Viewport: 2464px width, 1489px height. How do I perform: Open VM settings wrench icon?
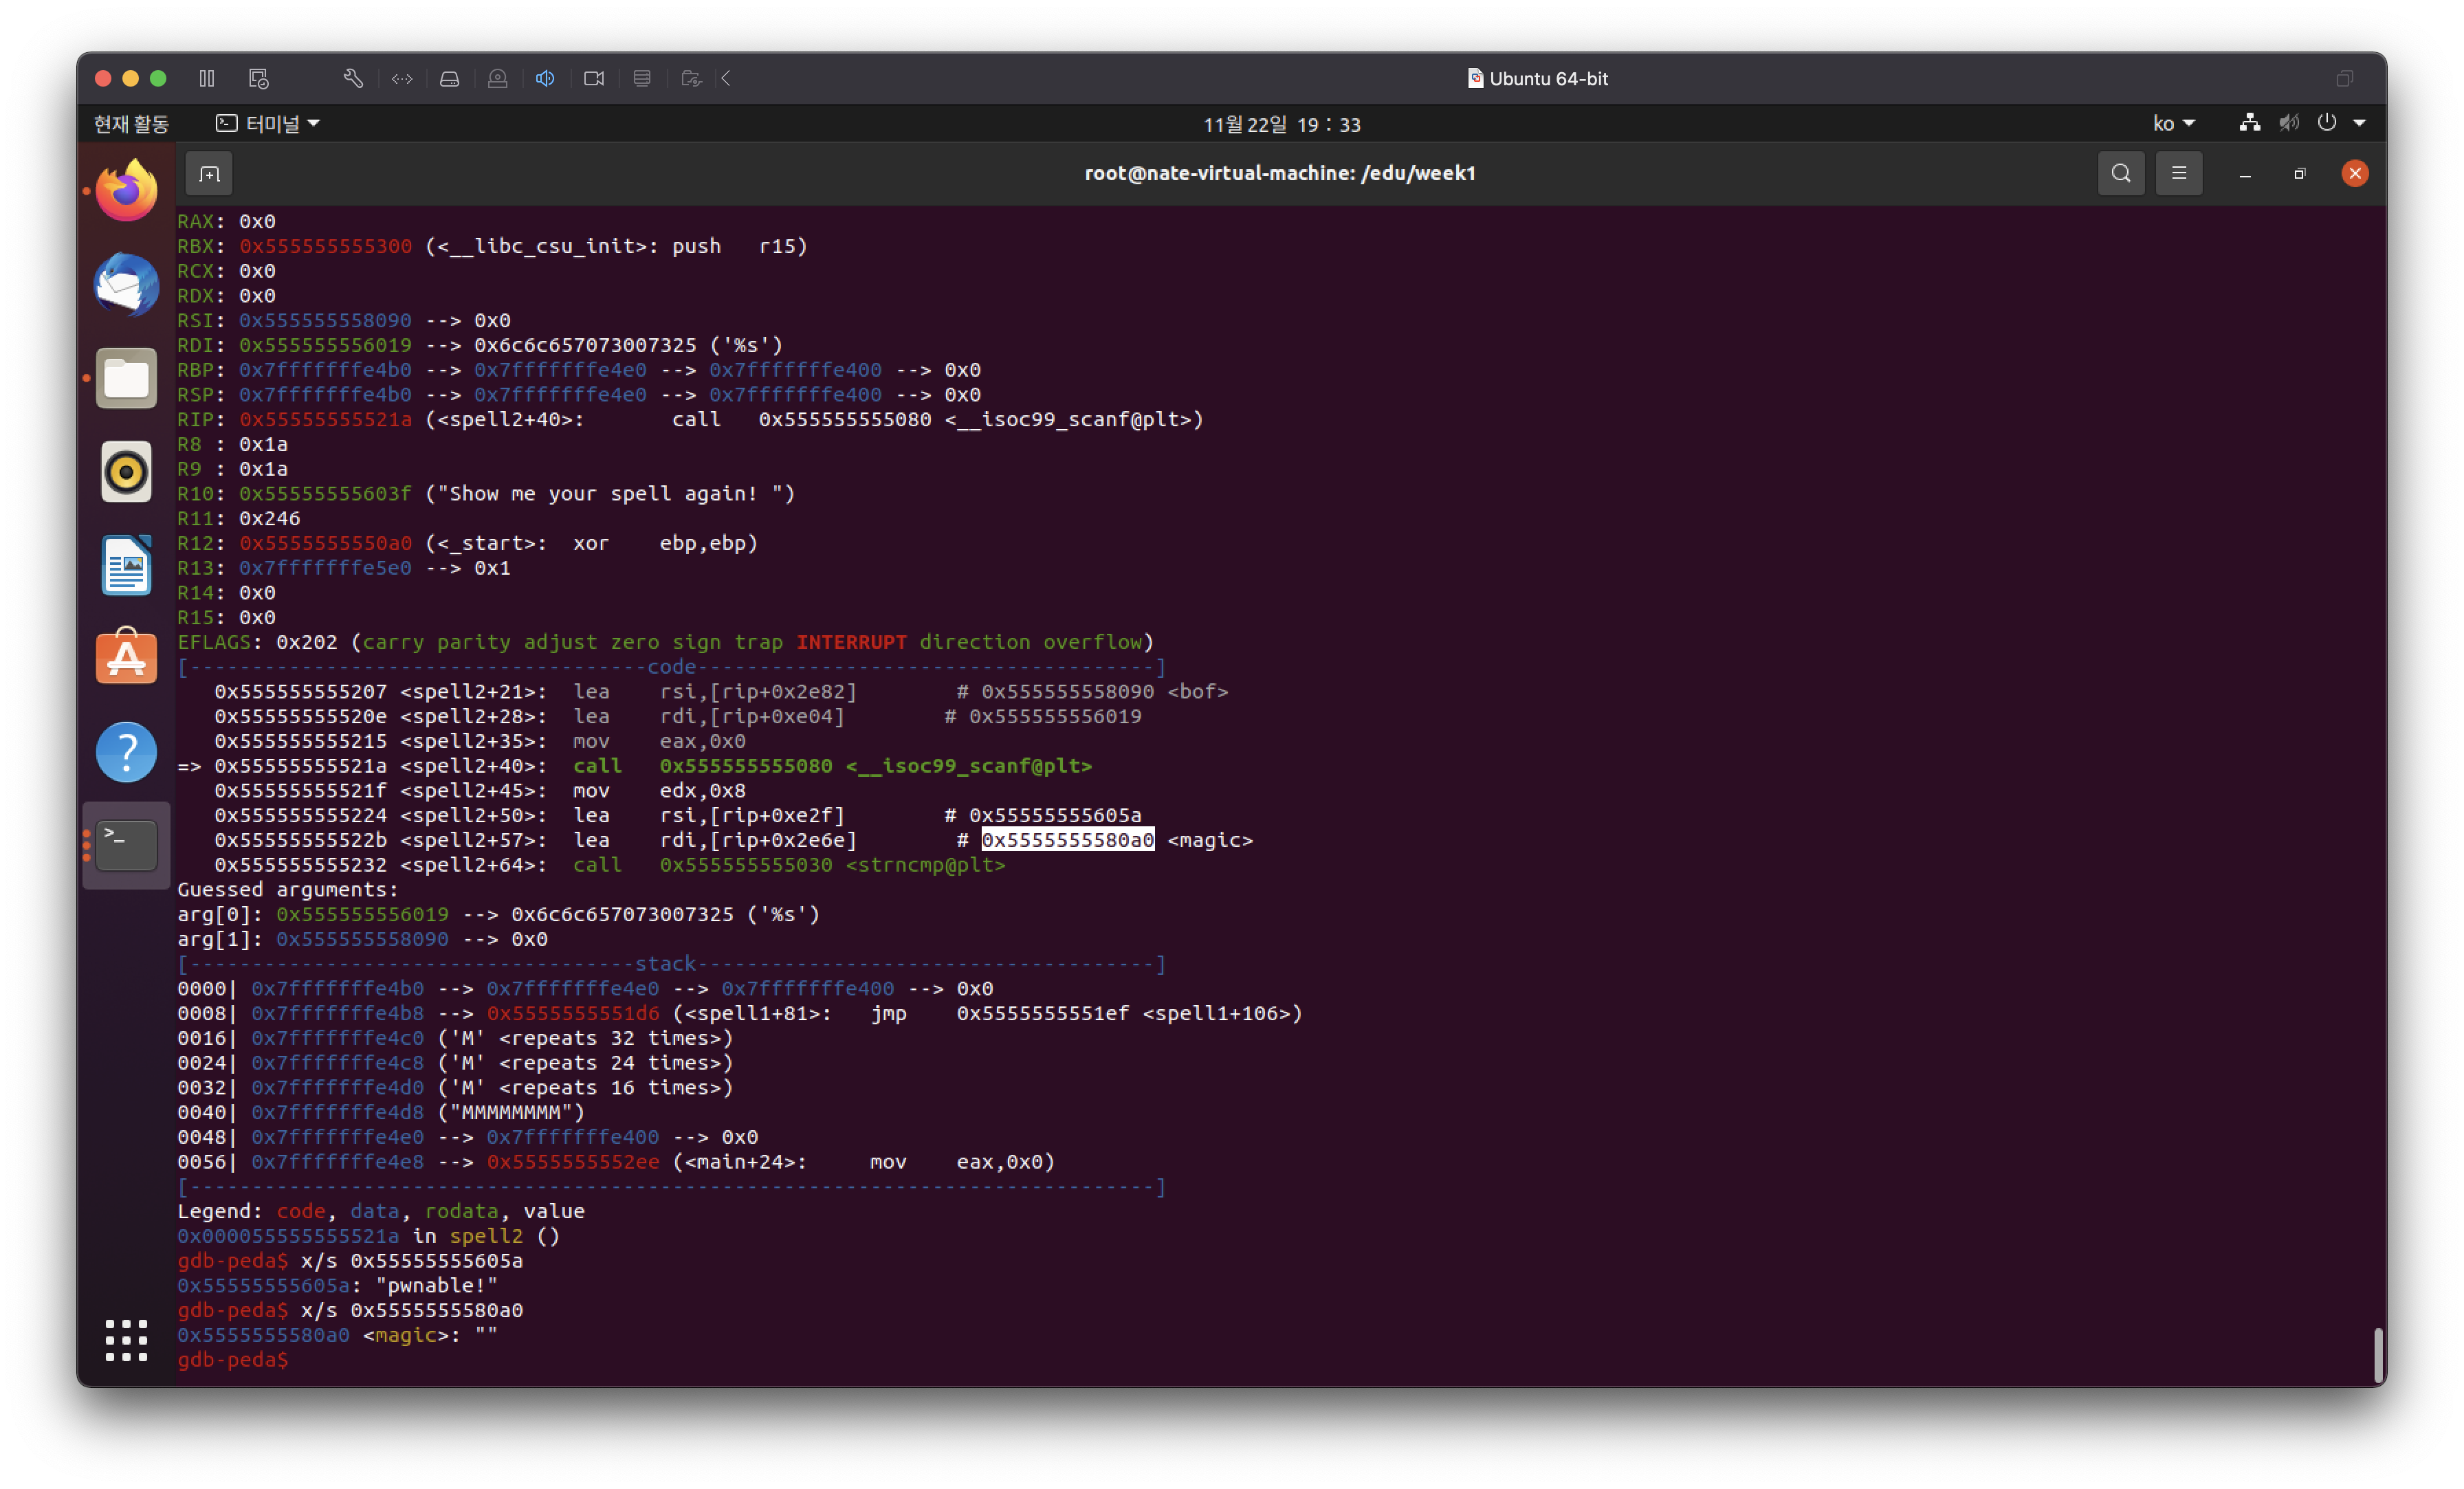tap(353, 78)
